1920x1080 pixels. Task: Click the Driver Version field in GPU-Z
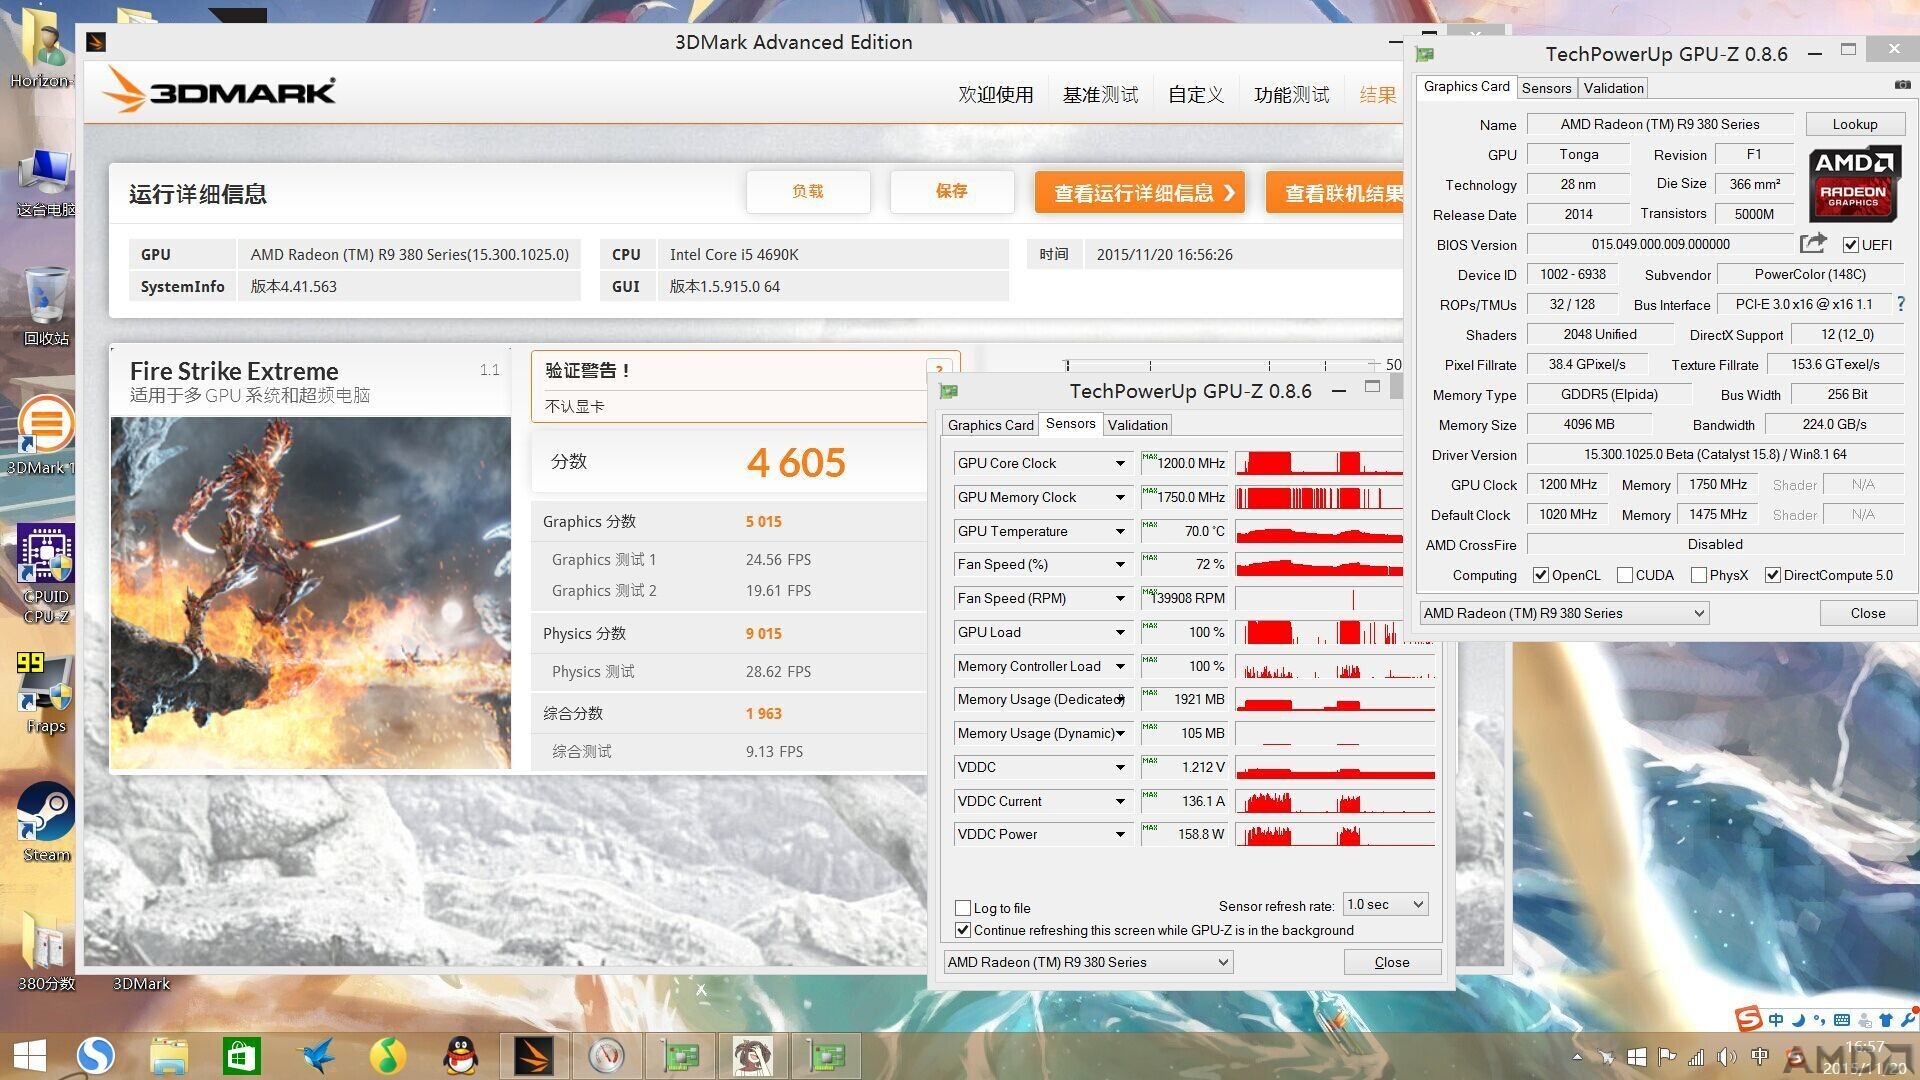pyautogui.click(x=1715, y=454)
